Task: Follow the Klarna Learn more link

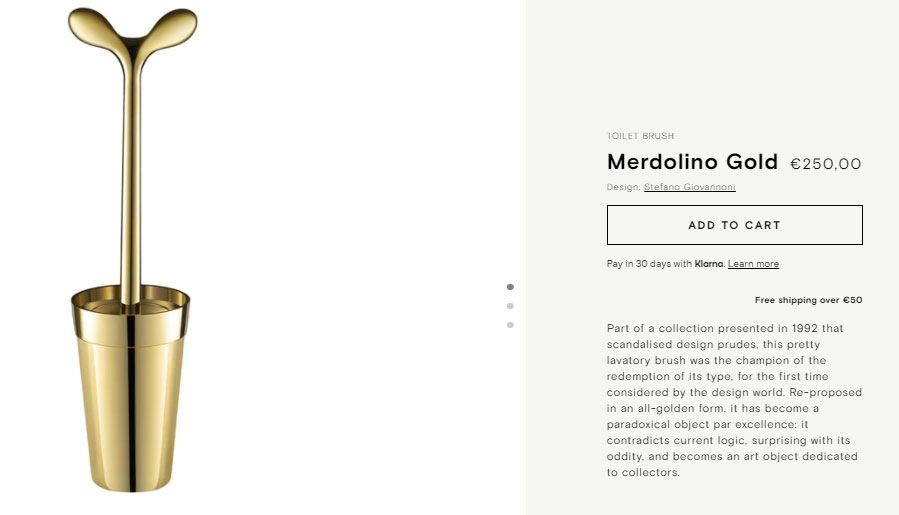Action: point(753,264)
